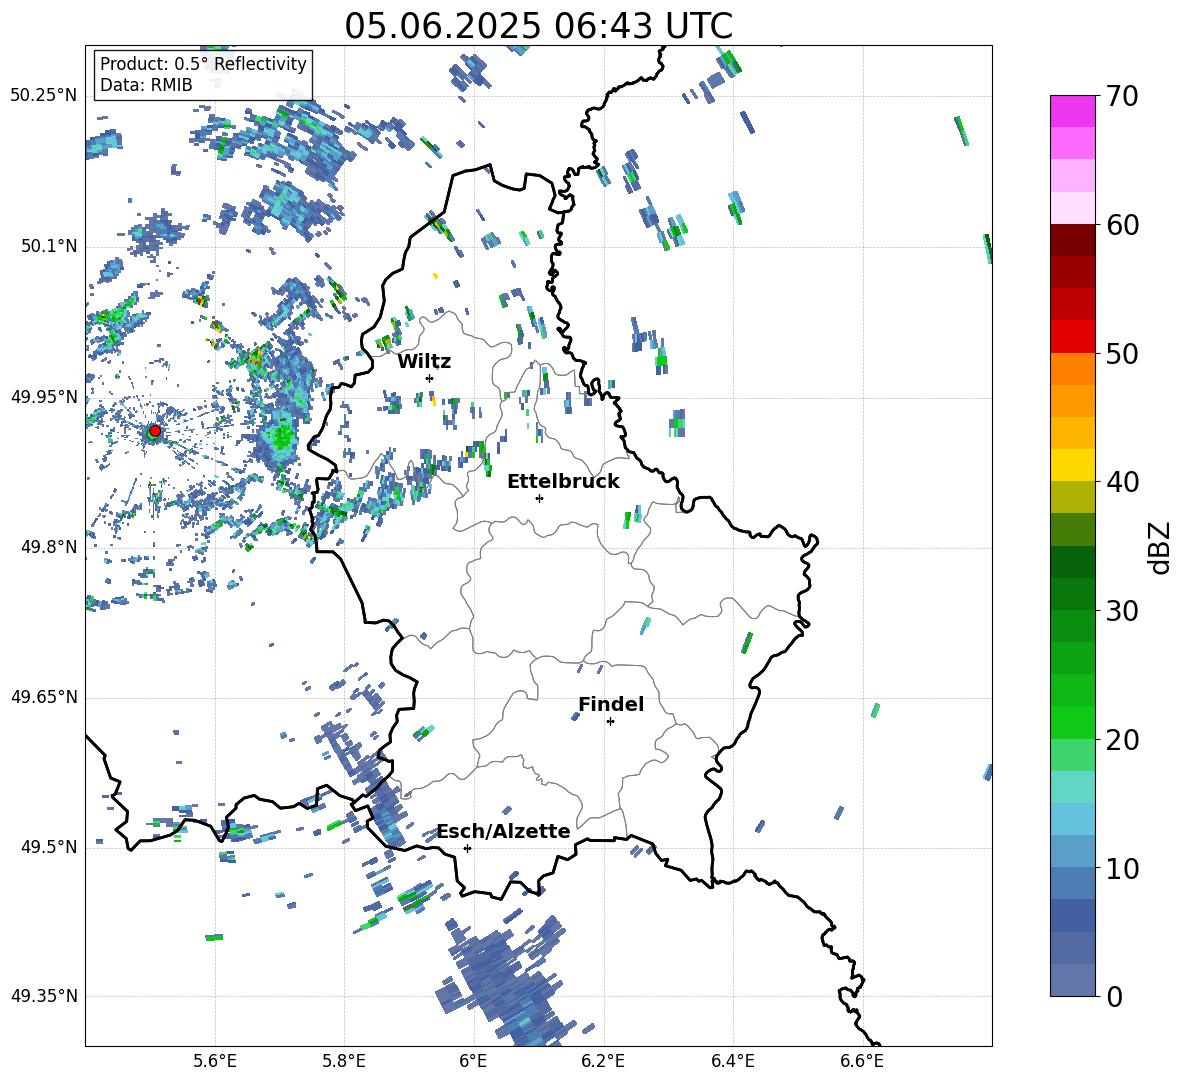Click the 5.6°E longitude label
This screenshot has width=1184, height=1081.
pyautogui.click(x=215, y=1061)
